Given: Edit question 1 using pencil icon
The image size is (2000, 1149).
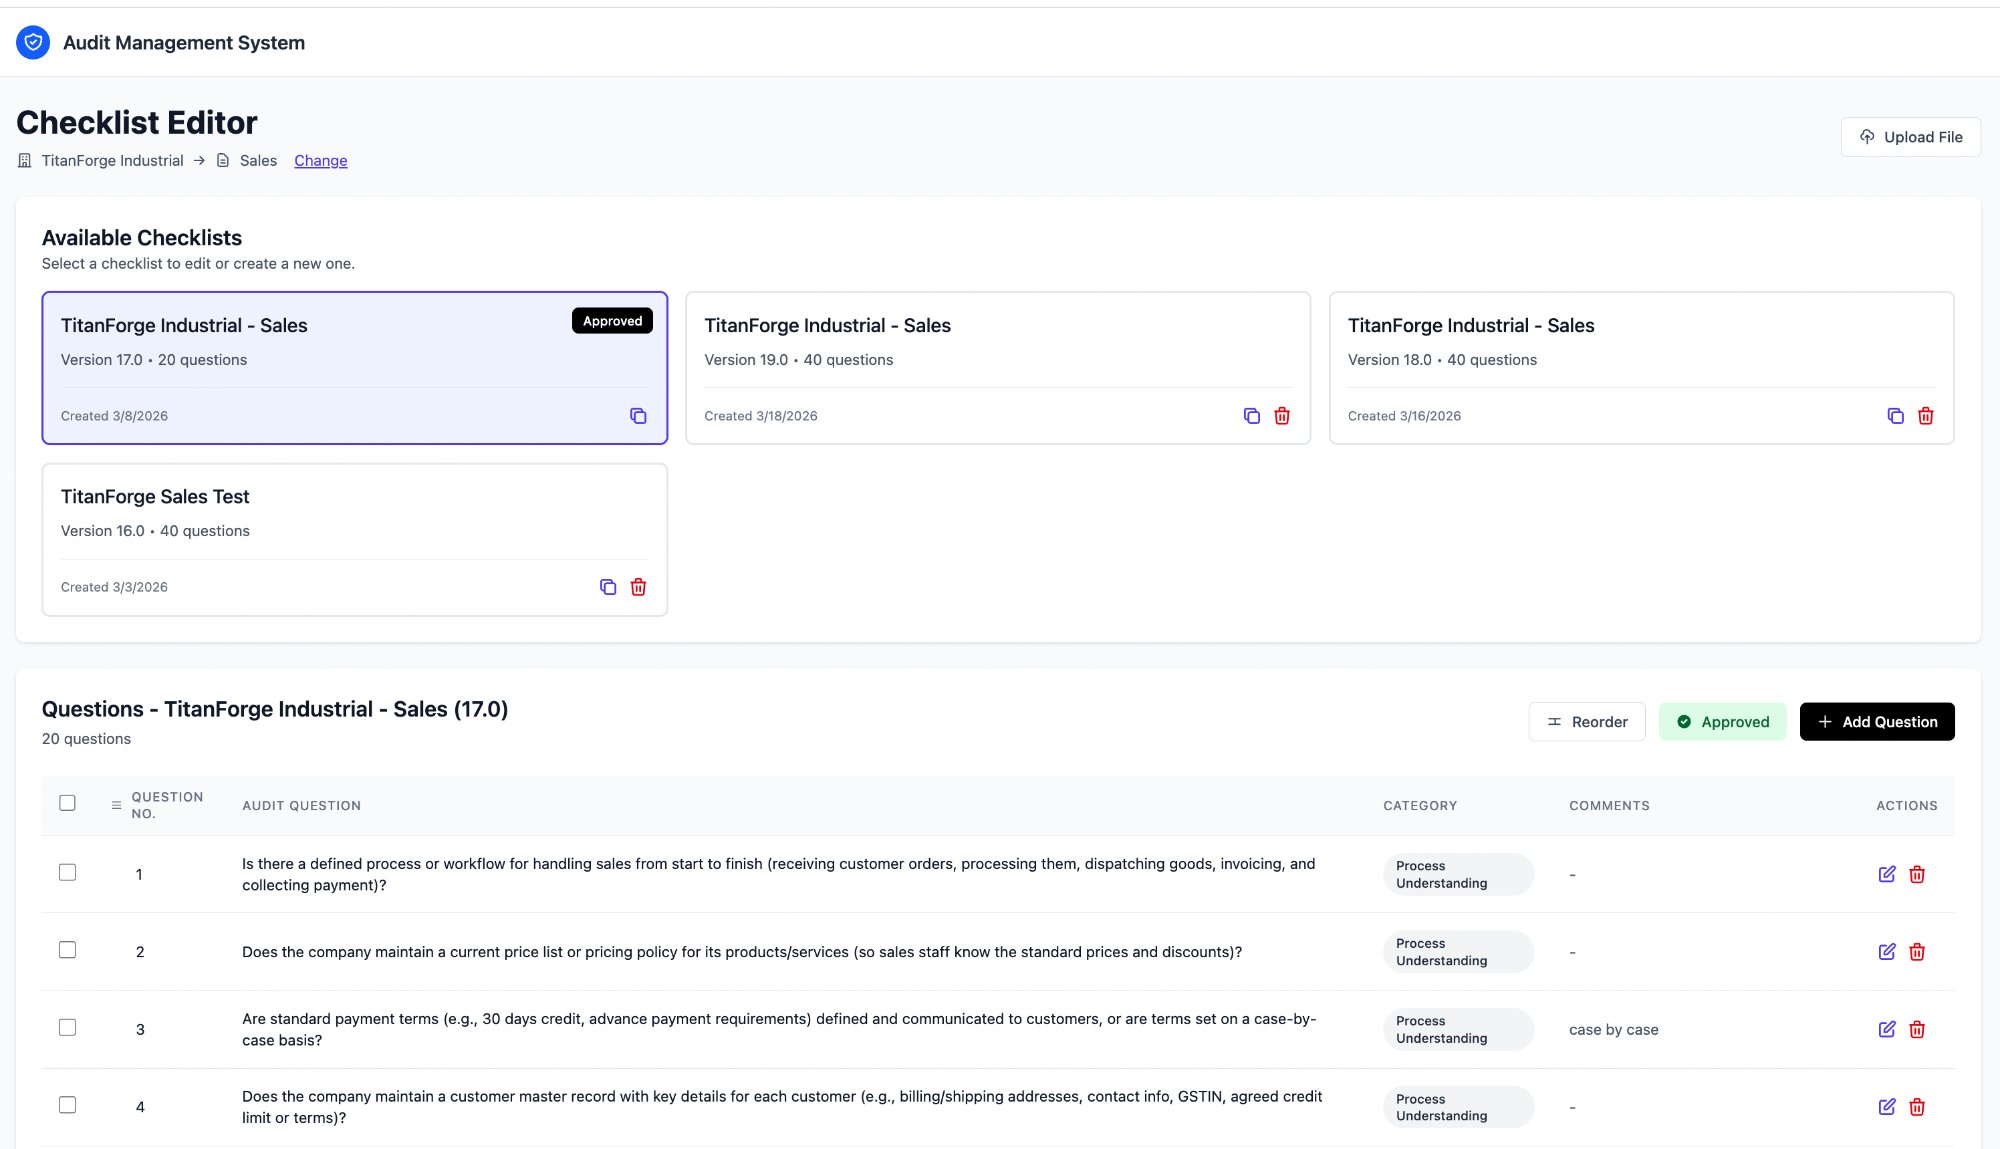Looking at the screenshot, I should 1887,874.
